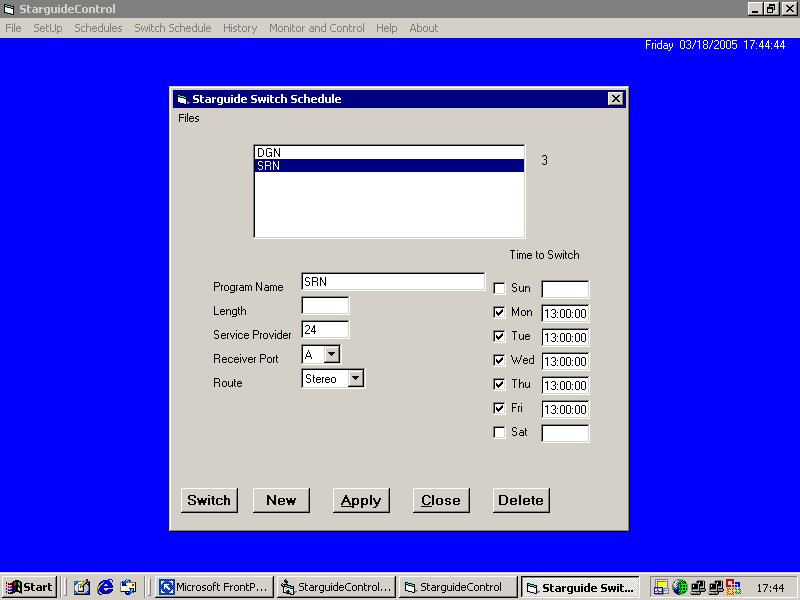Click the first system tray icon
Screen dimensions: 800x600
click(x=661, y=587)
